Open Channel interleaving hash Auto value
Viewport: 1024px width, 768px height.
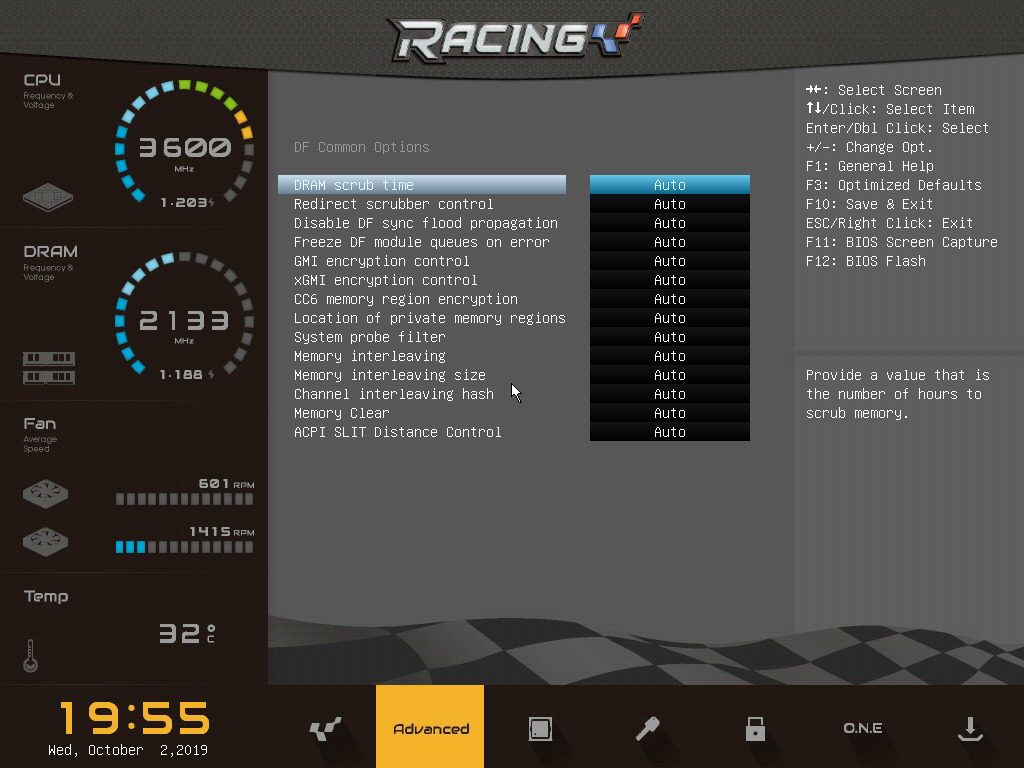669,393
